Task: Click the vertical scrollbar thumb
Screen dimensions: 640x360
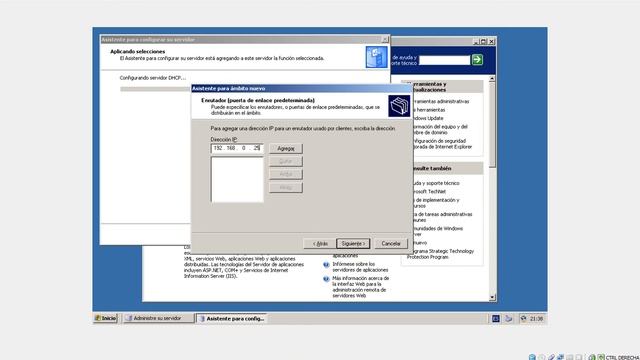Action: pos(492,124)
